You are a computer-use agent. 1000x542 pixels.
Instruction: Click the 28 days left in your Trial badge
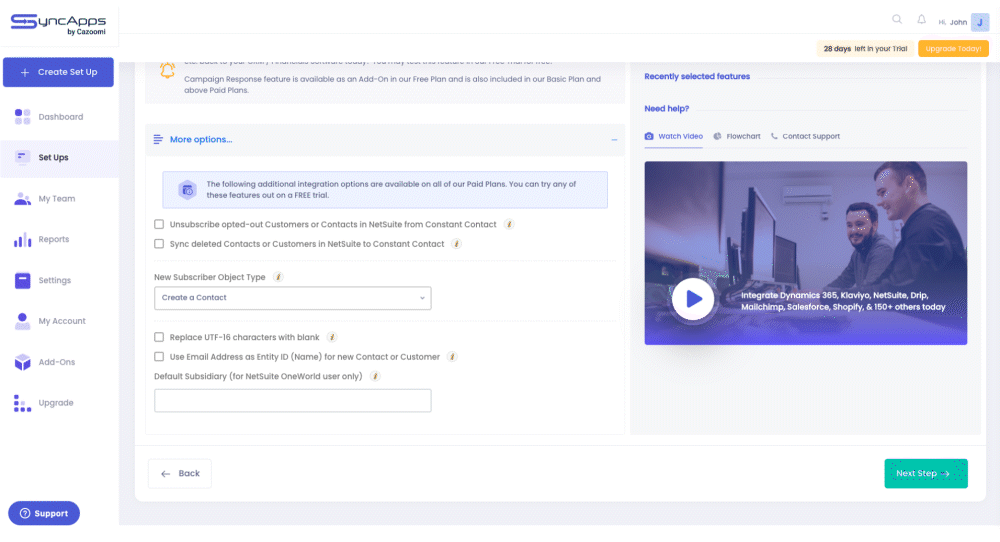point(865,48)
